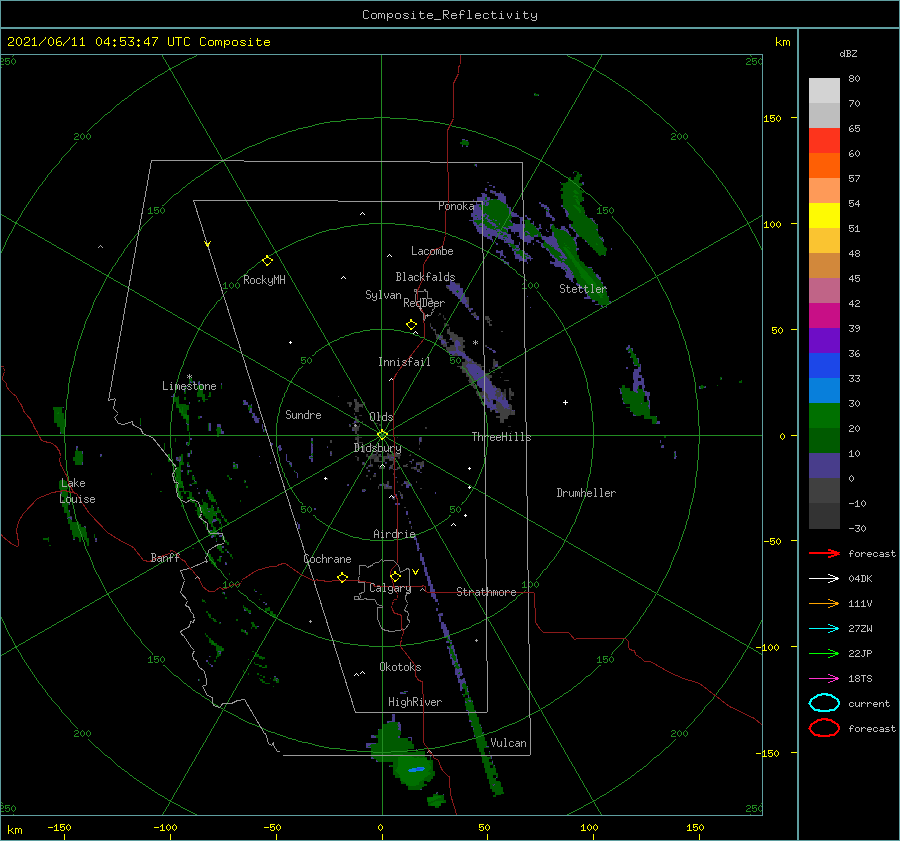Click the ThreeHills label
This screenshot has height=841, width=900.
click(501, 437)
